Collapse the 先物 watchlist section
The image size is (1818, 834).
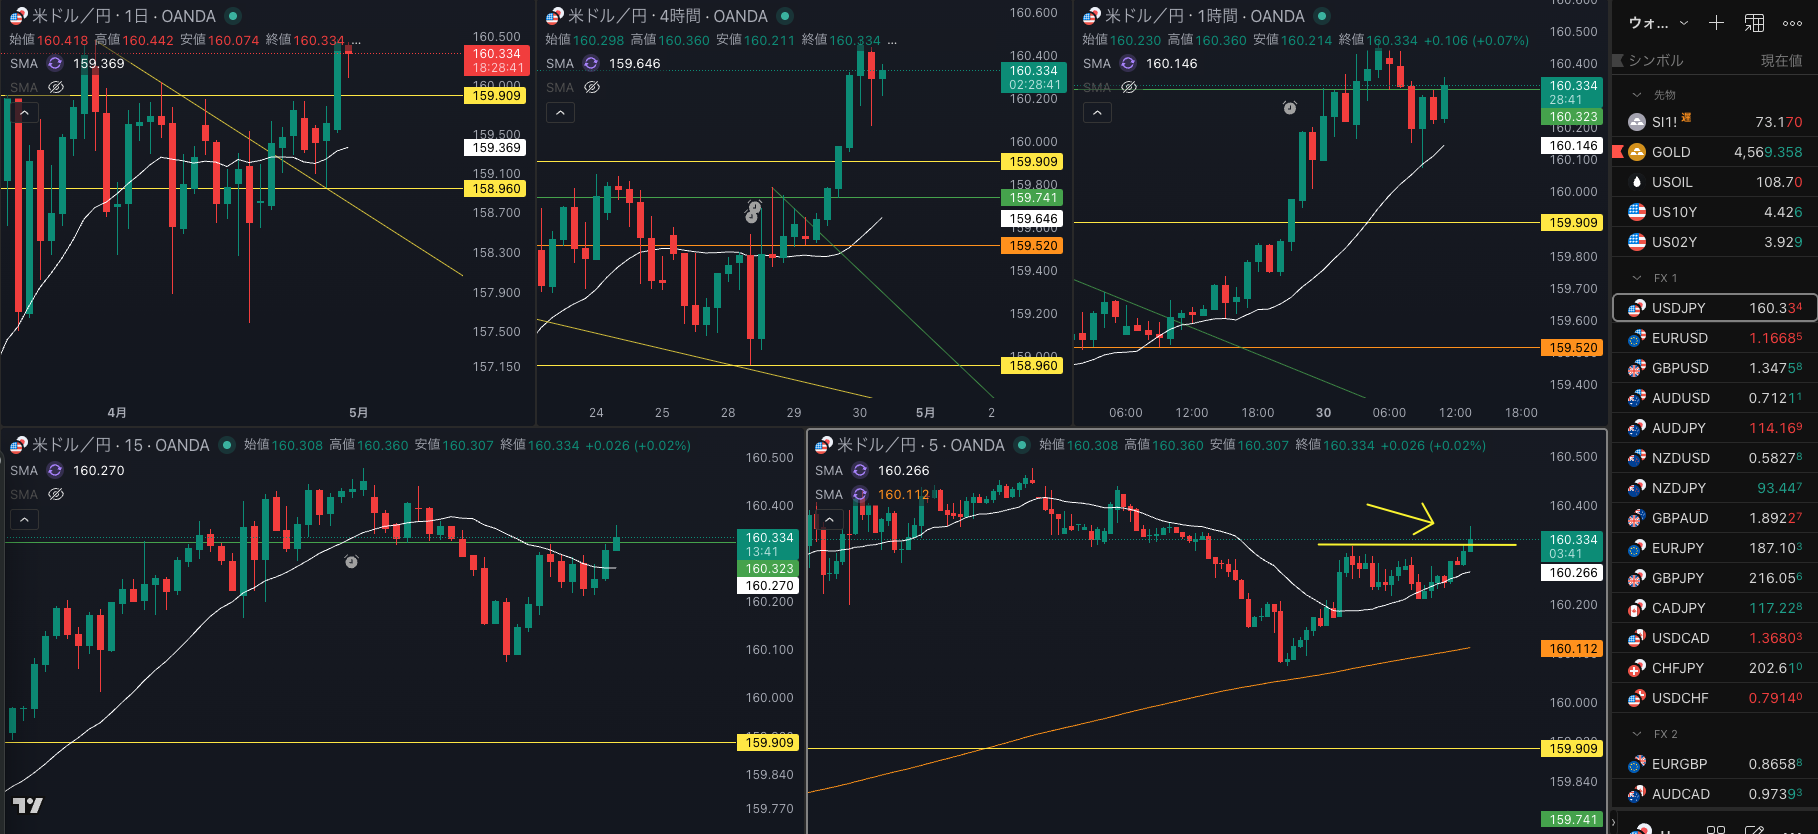[x=1637, y=95]
